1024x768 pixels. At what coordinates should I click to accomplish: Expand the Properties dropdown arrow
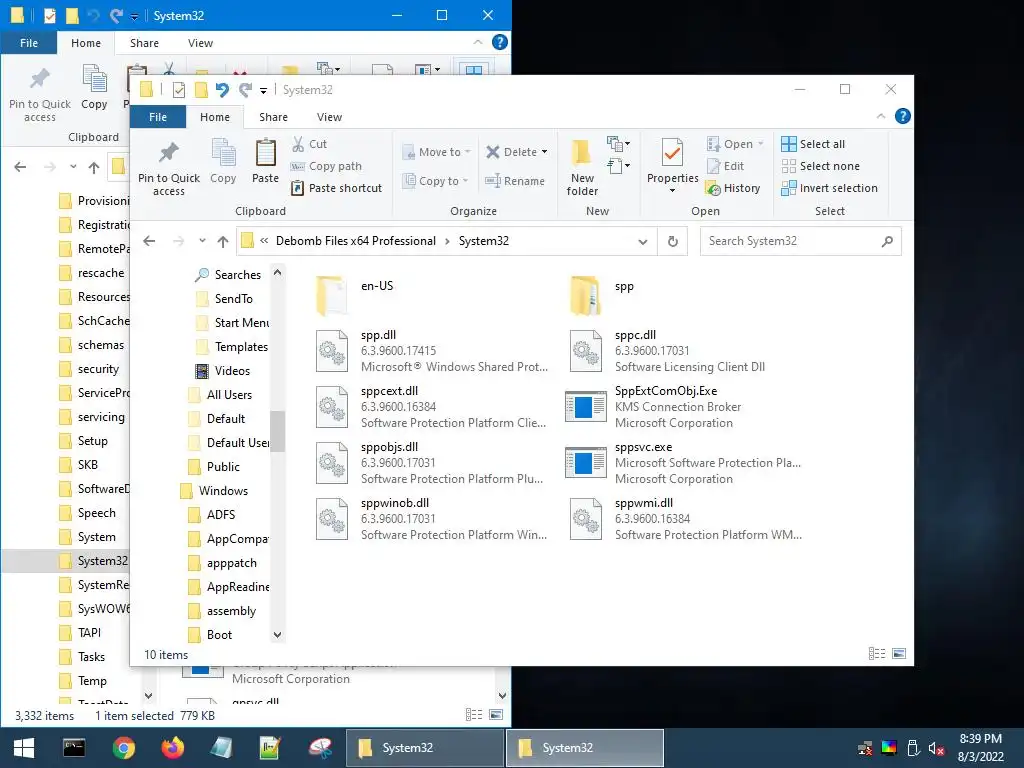[x=672, y=191]
